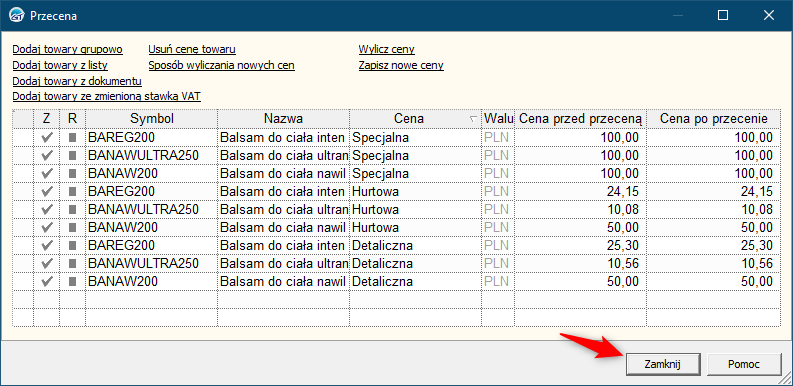
Task: Open 'Sposób wyliczania nowych cen' link
Action: click(222, 65)
